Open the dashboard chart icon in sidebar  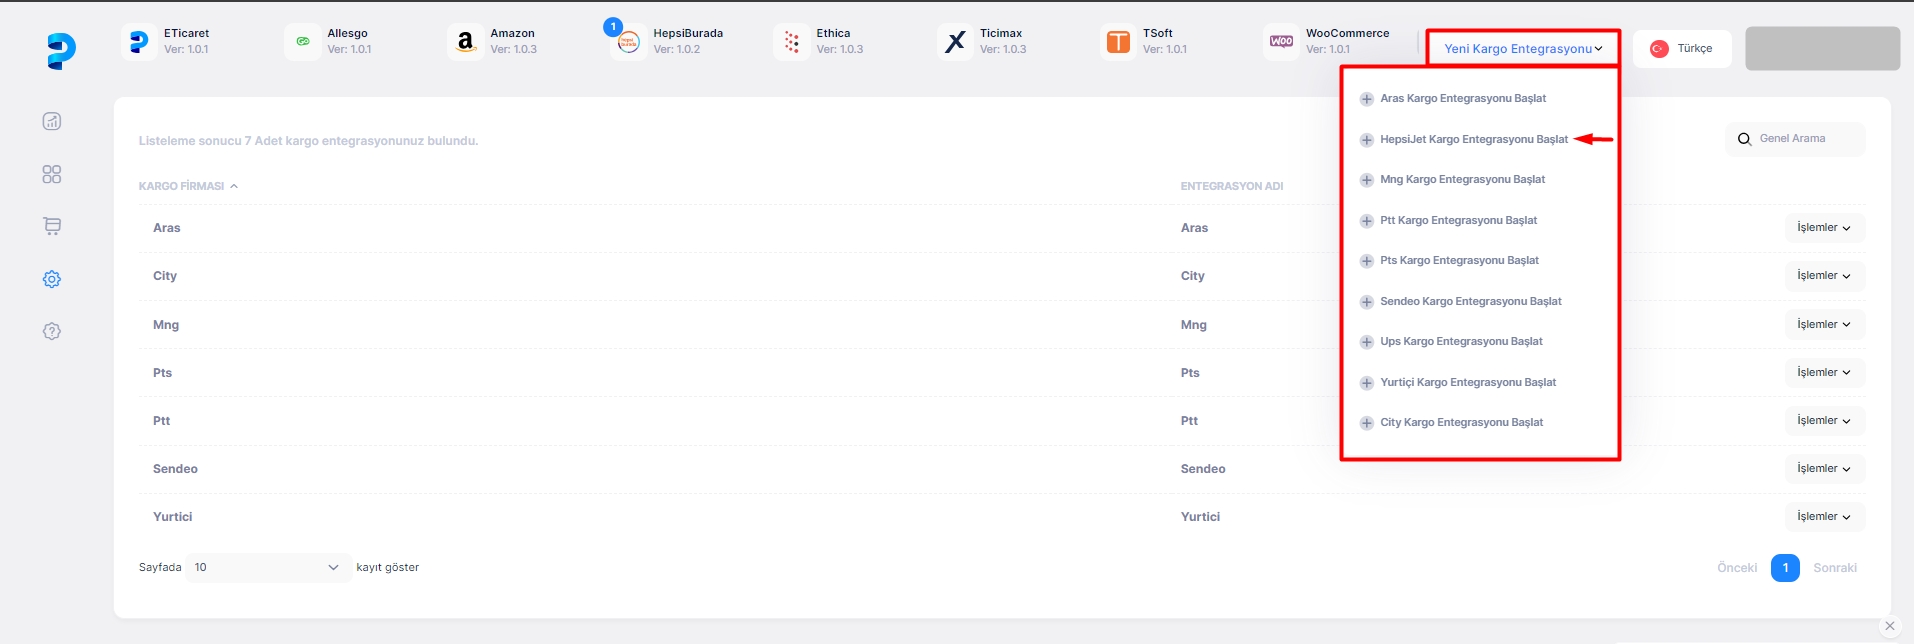[x=52, y=122]
